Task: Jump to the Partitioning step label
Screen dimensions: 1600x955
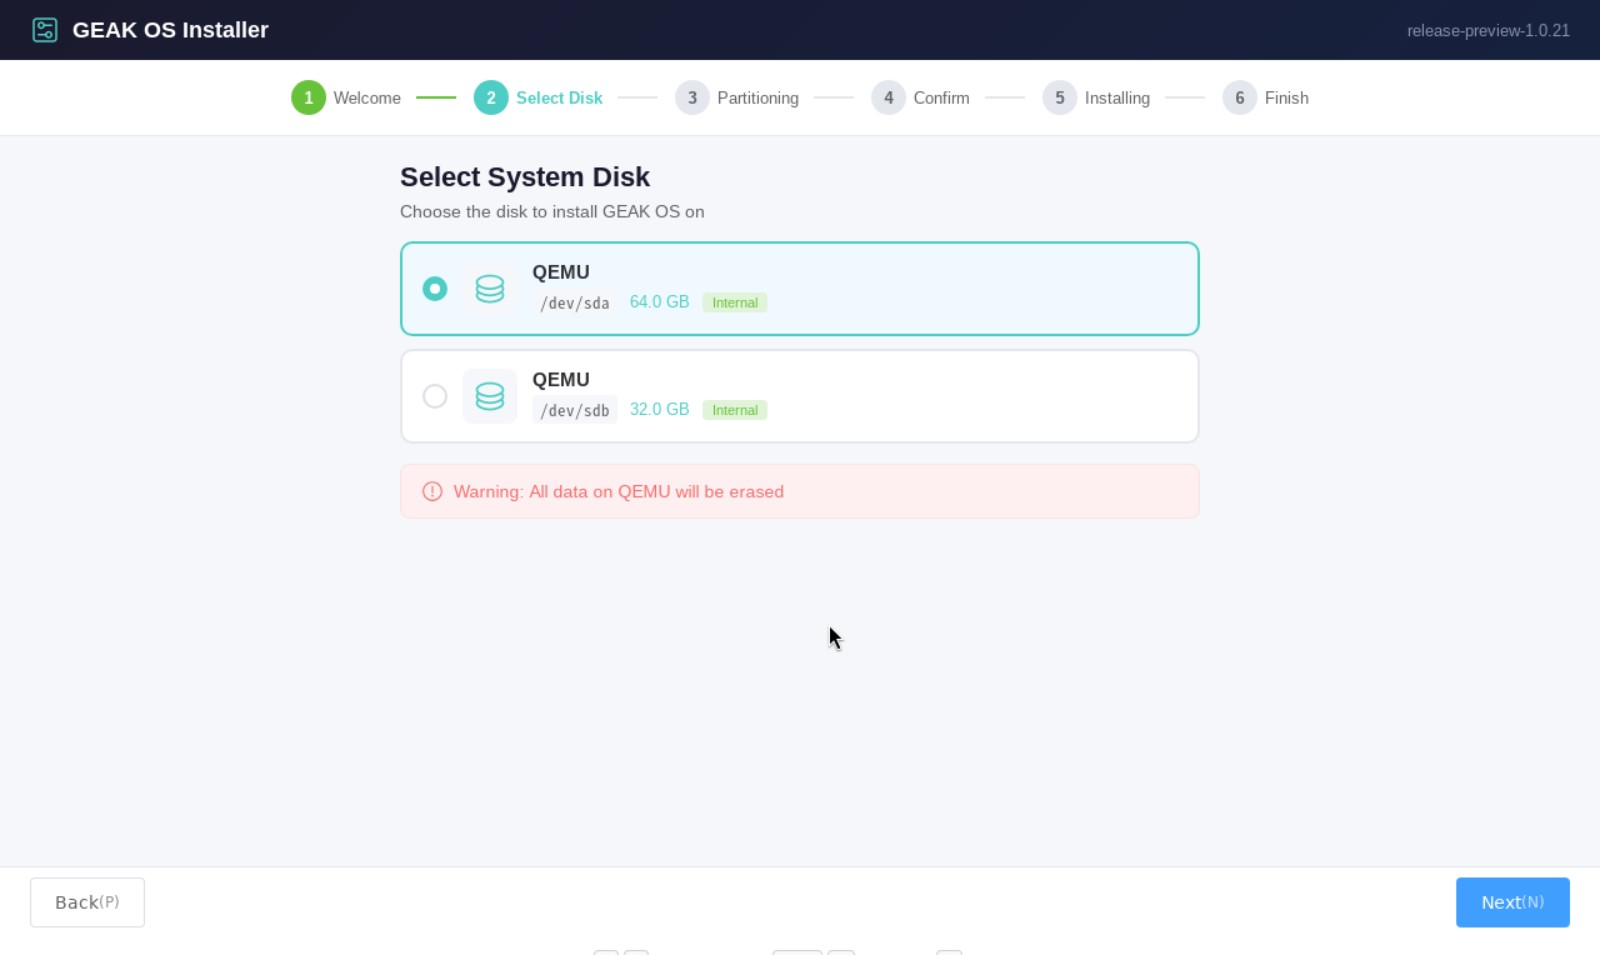Action: coord(758,98)
